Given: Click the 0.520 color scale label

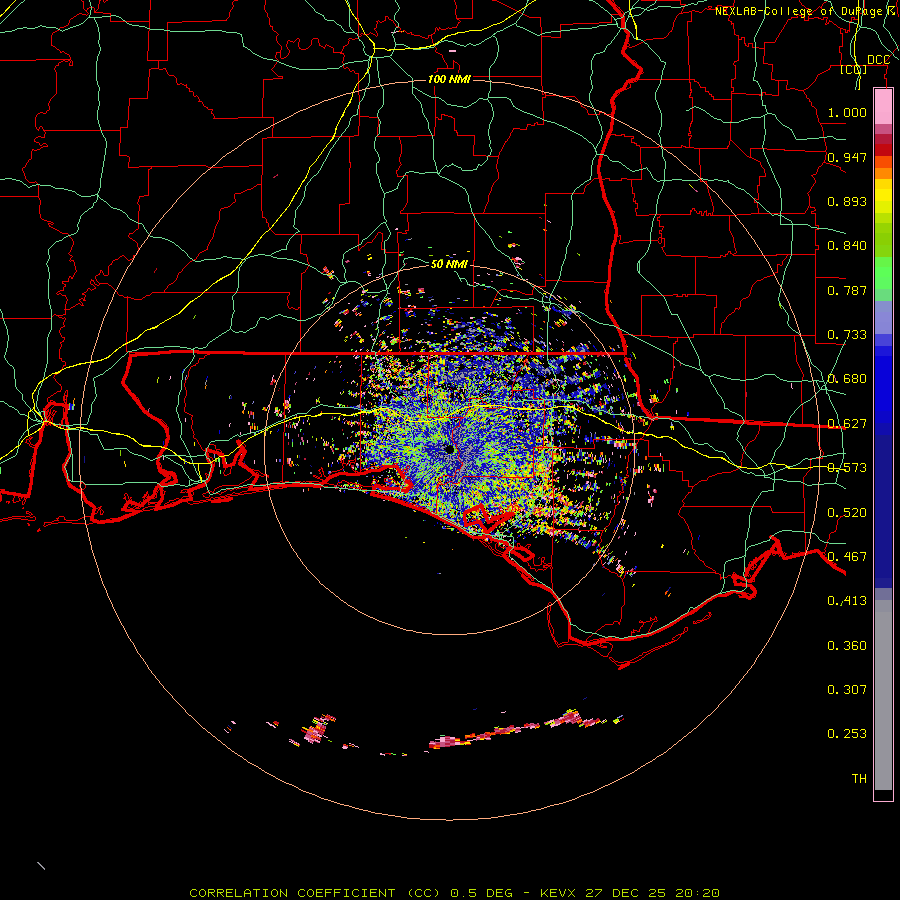Looking at the screenshot, I should tap(847, 512).
